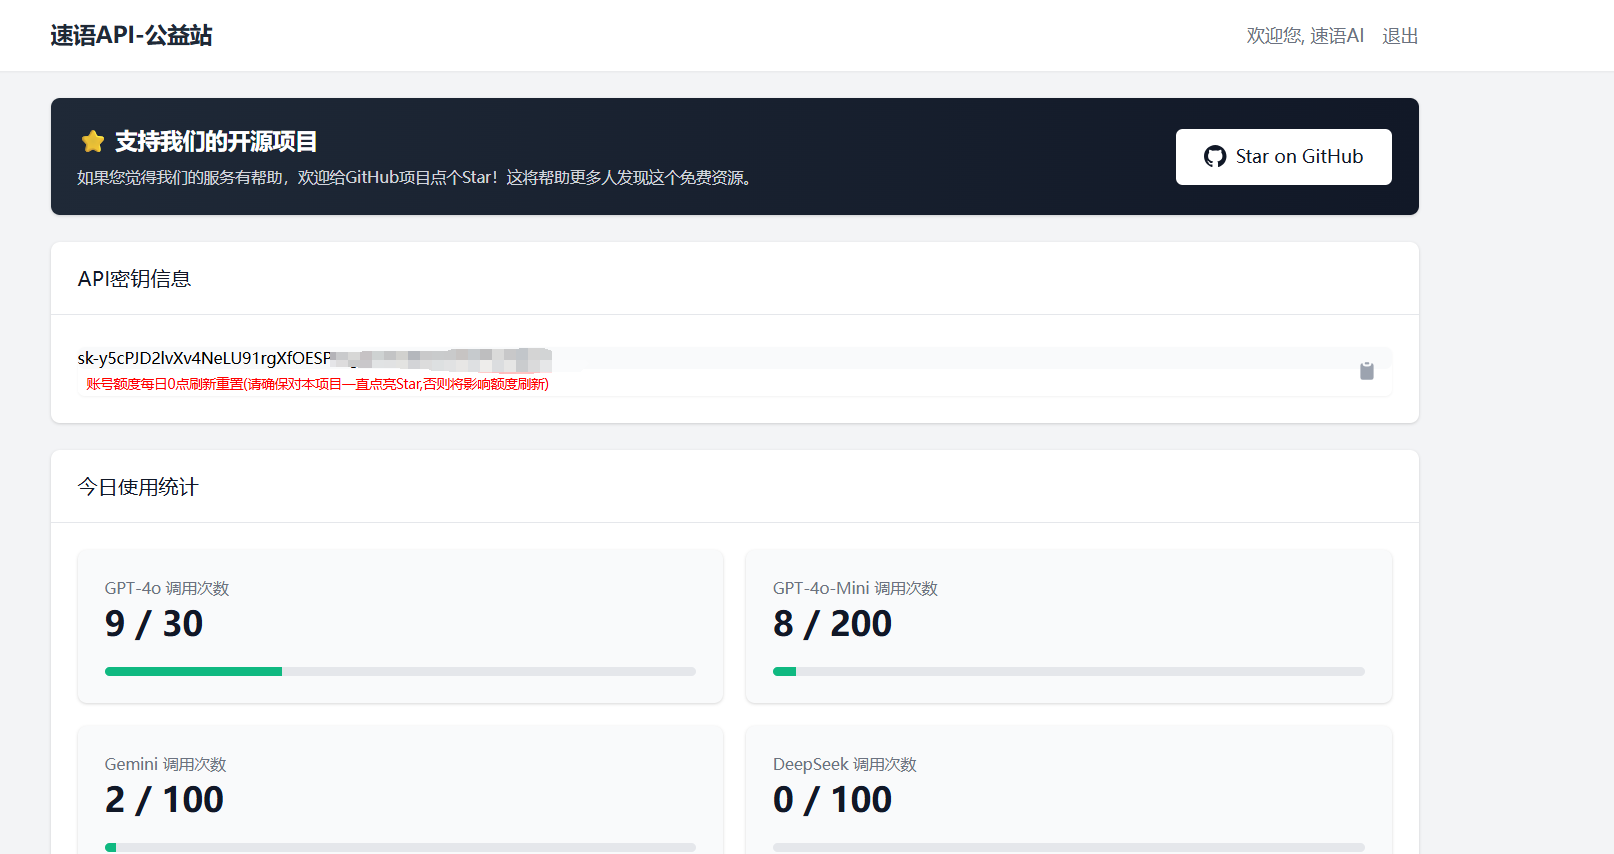This screenshot has width=1614, height=854.
Task: Click the Gemini 调用次数 label
Action: 165,764
